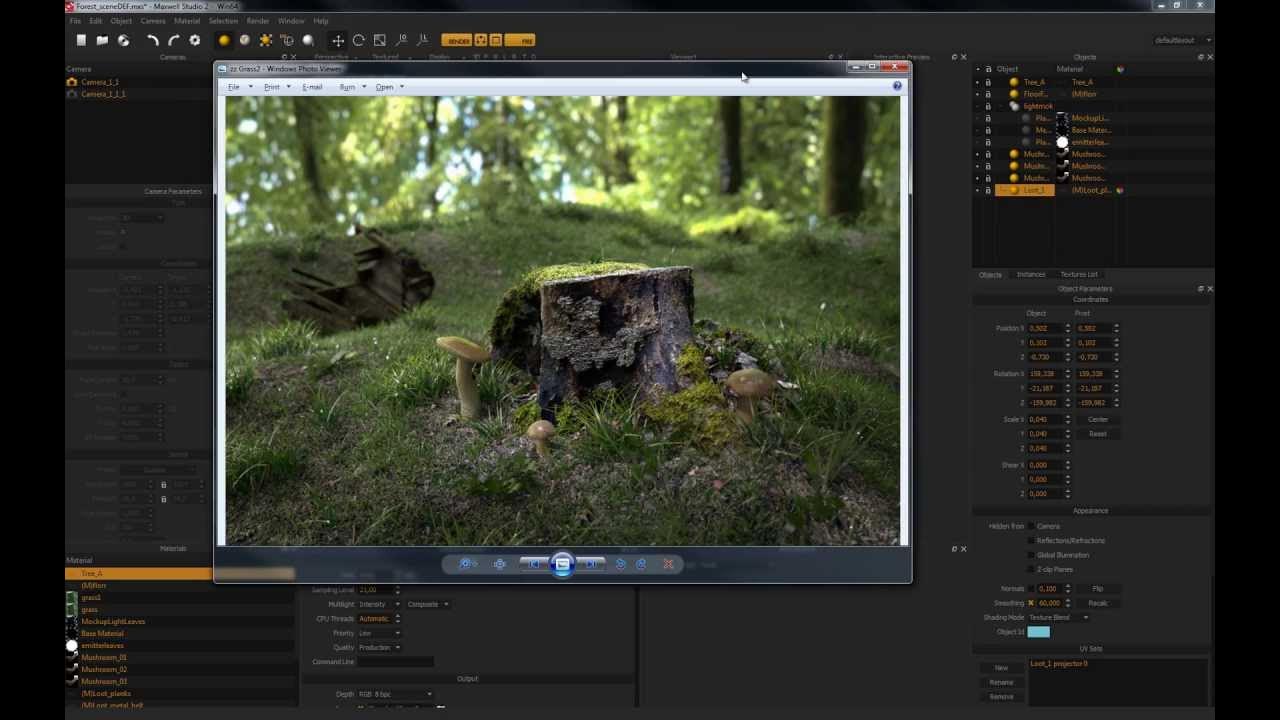Open Photo Viewer help question icon
The image size is (1280, 720).
[897, 86]
